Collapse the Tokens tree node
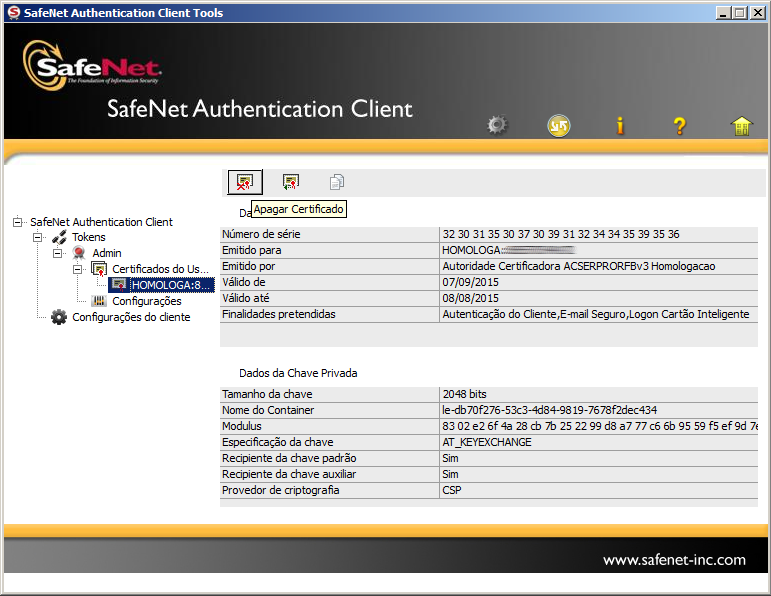 tap(37, 237)
